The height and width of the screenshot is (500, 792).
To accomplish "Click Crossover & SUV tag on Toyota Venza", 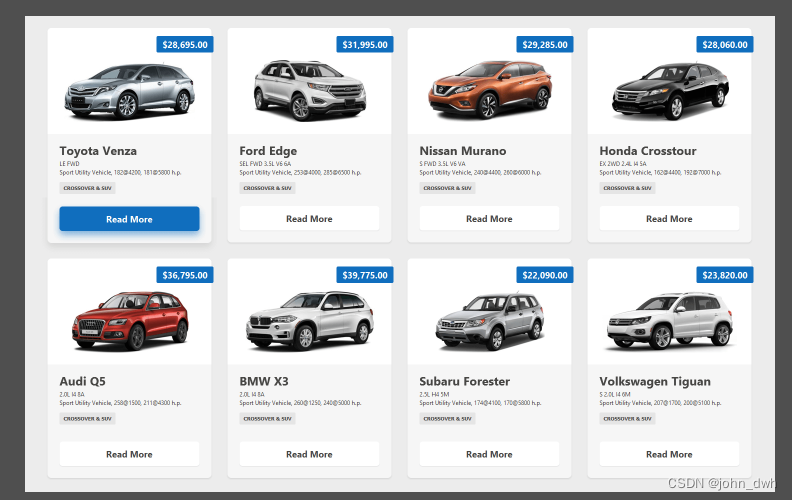I will coord(87,188).
